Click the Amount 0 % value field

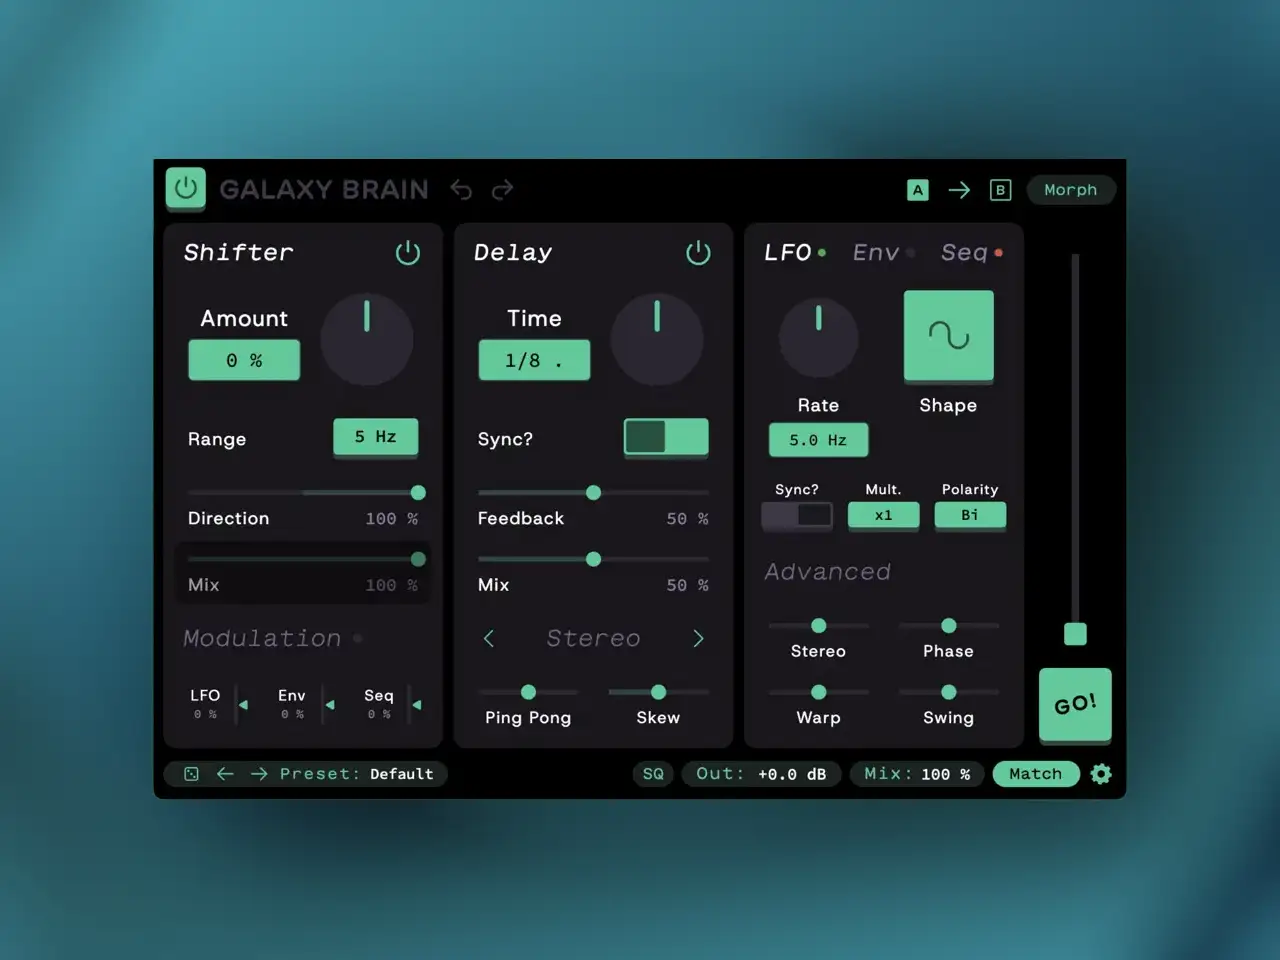click(x=244, y=360)
